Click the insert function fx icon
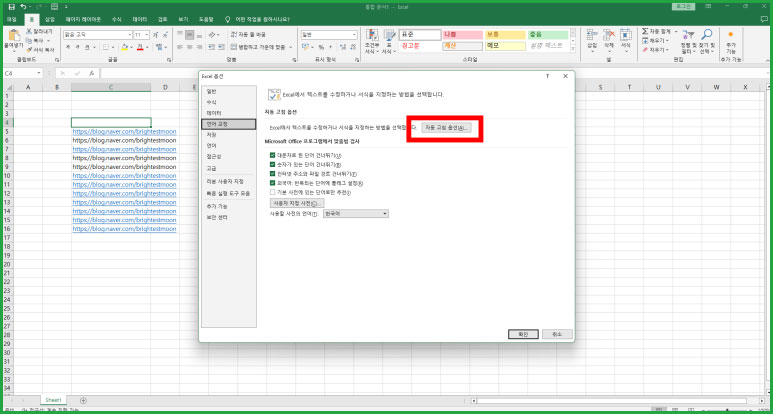The width and height of the screenshot is (773, 414). tap(92, 73)
